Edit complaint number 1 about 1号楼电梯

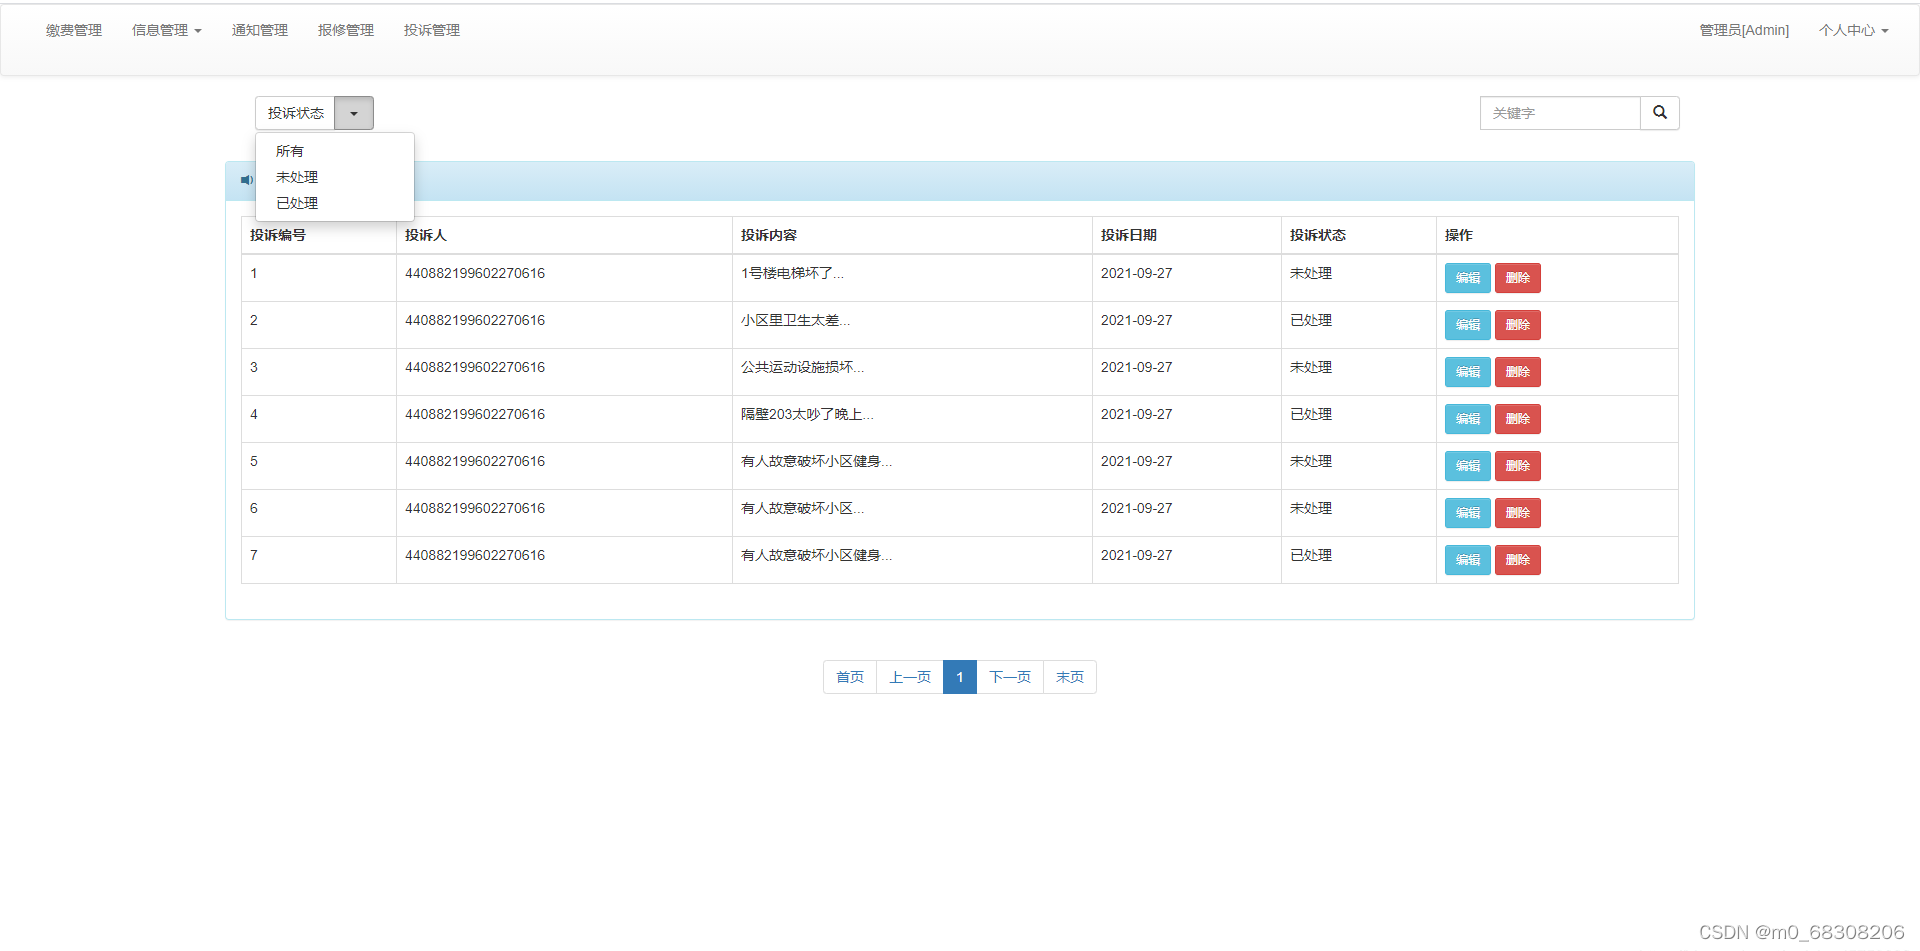coord(1467,278)
